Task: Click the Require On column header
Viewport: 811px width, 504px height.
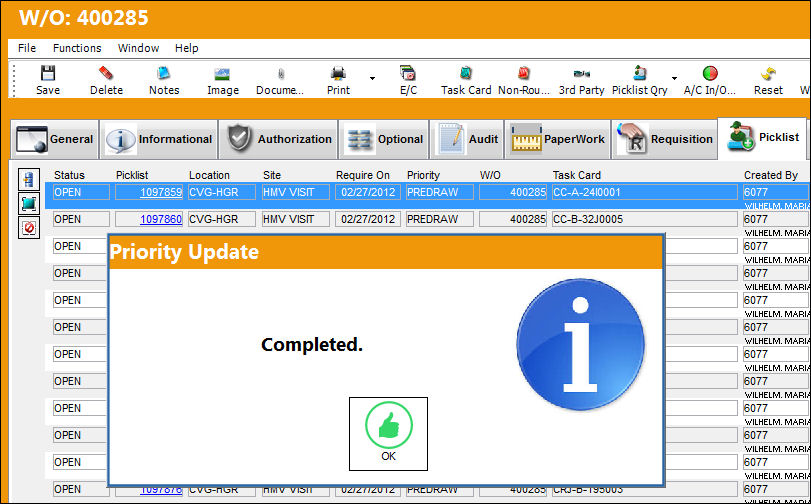Action: [x=363, y=175]
